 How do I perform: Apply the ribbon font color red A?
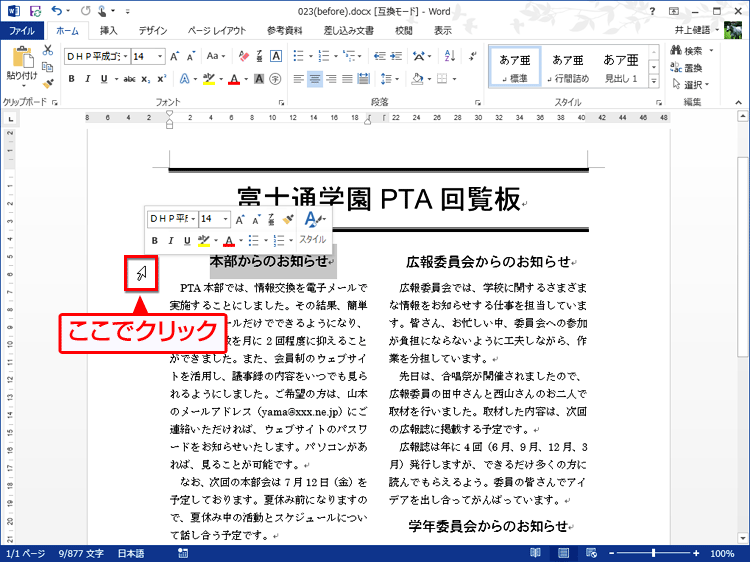click(233, 79)
